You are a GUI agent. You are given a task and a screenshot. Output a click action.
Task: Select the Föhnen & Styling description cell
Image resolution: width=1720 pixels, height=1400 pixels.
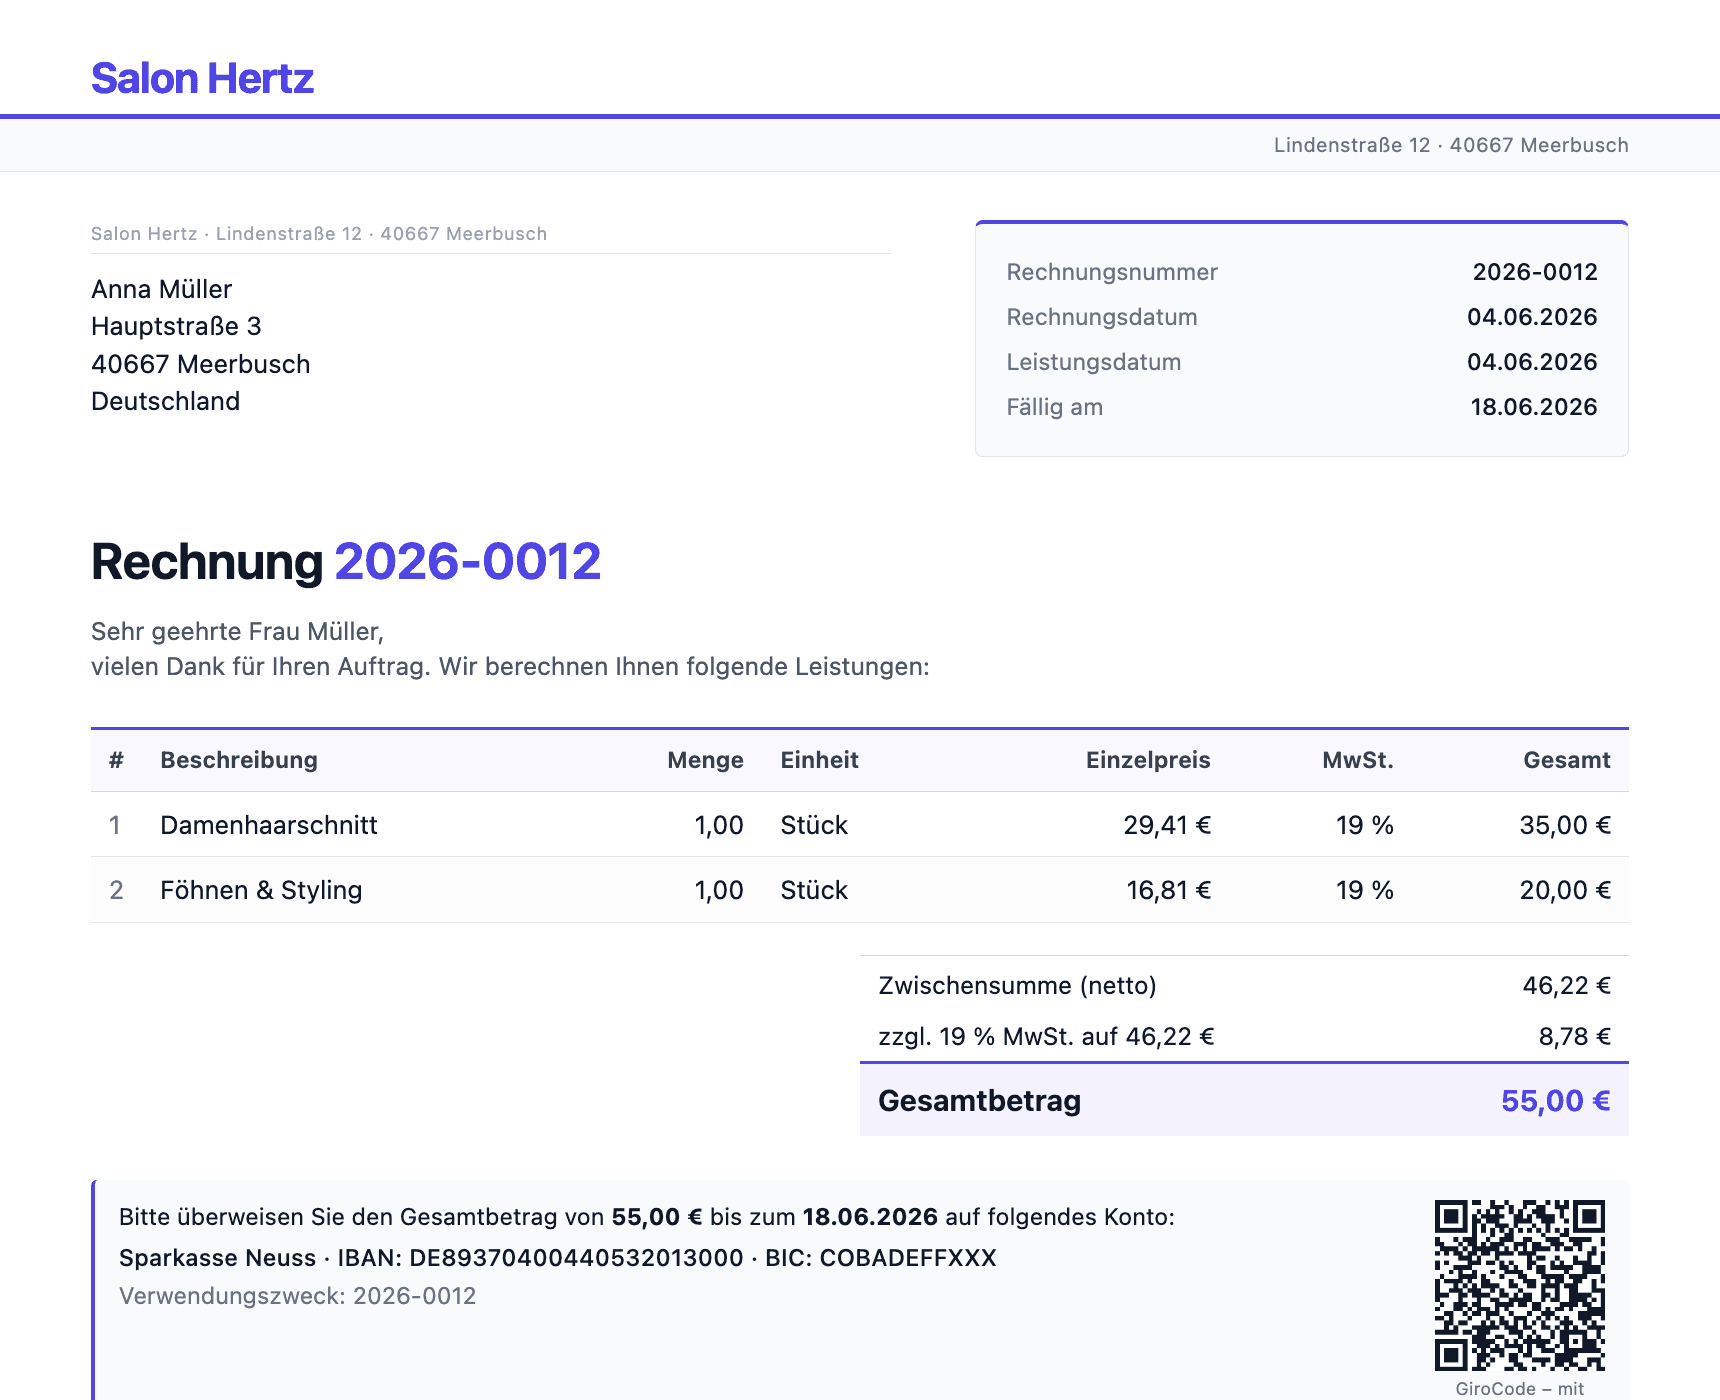click(261, 890)
